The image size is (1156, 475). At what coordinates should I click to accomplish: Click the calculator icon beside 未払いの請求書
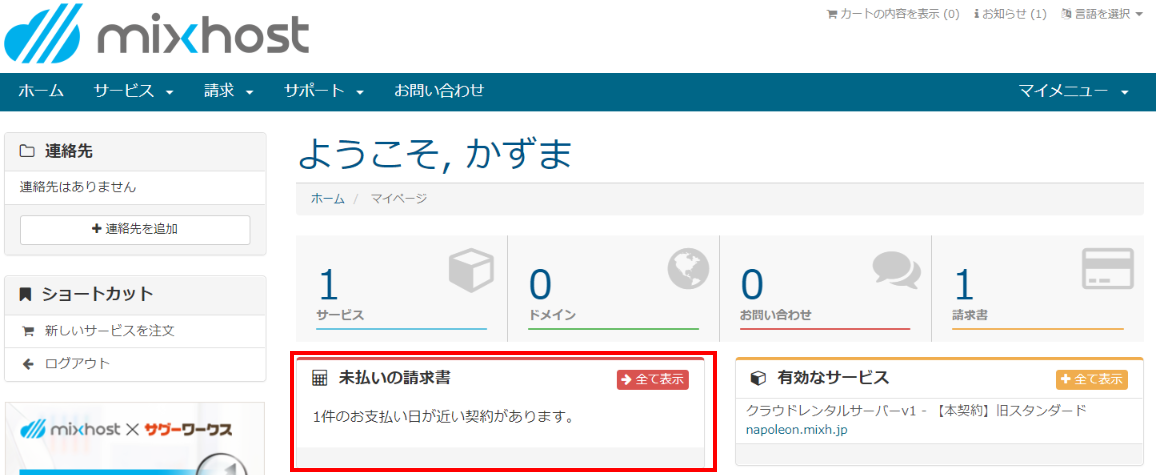tap(319, 379)
